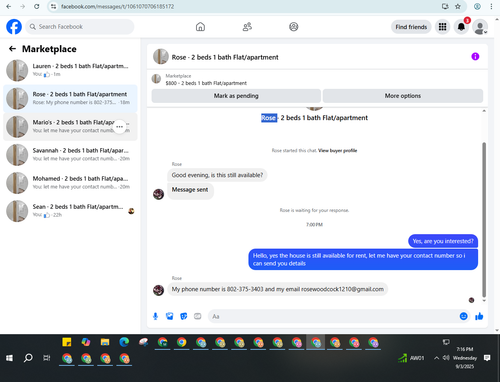Open Windows taskbar search
This screenshot has height=382, width=500.
click(x=28, y=358)
